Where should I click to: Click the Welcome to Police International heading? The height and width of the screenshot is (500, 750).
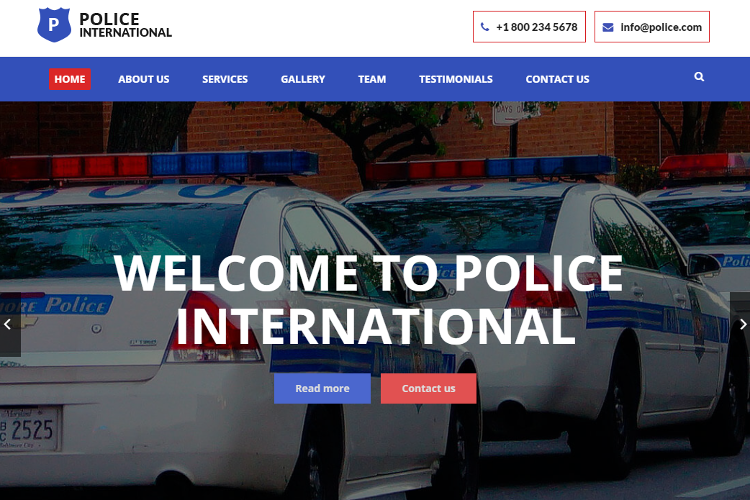[x=369, y=300]
